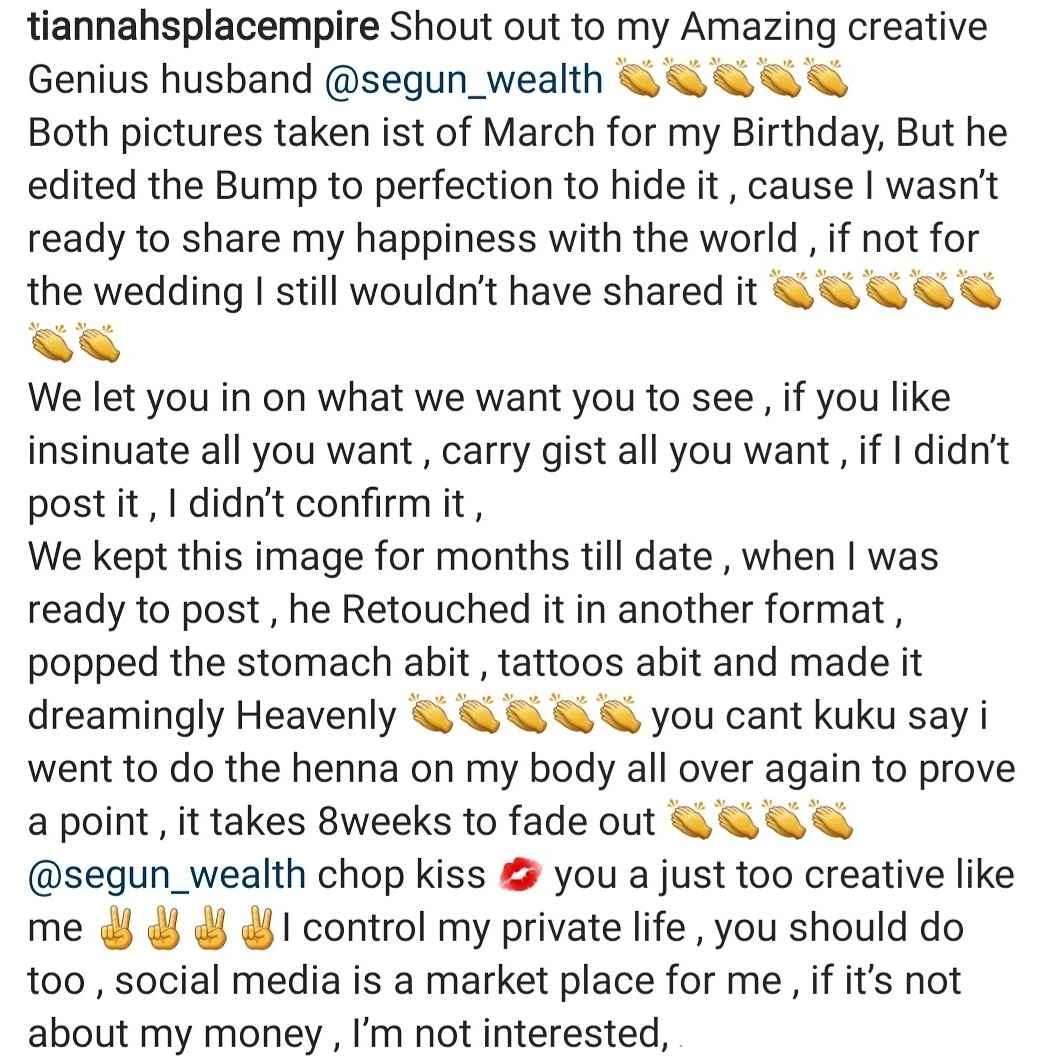Click clapping emoji after 'fade out'

pyautogui.click(x=690, y=820)
